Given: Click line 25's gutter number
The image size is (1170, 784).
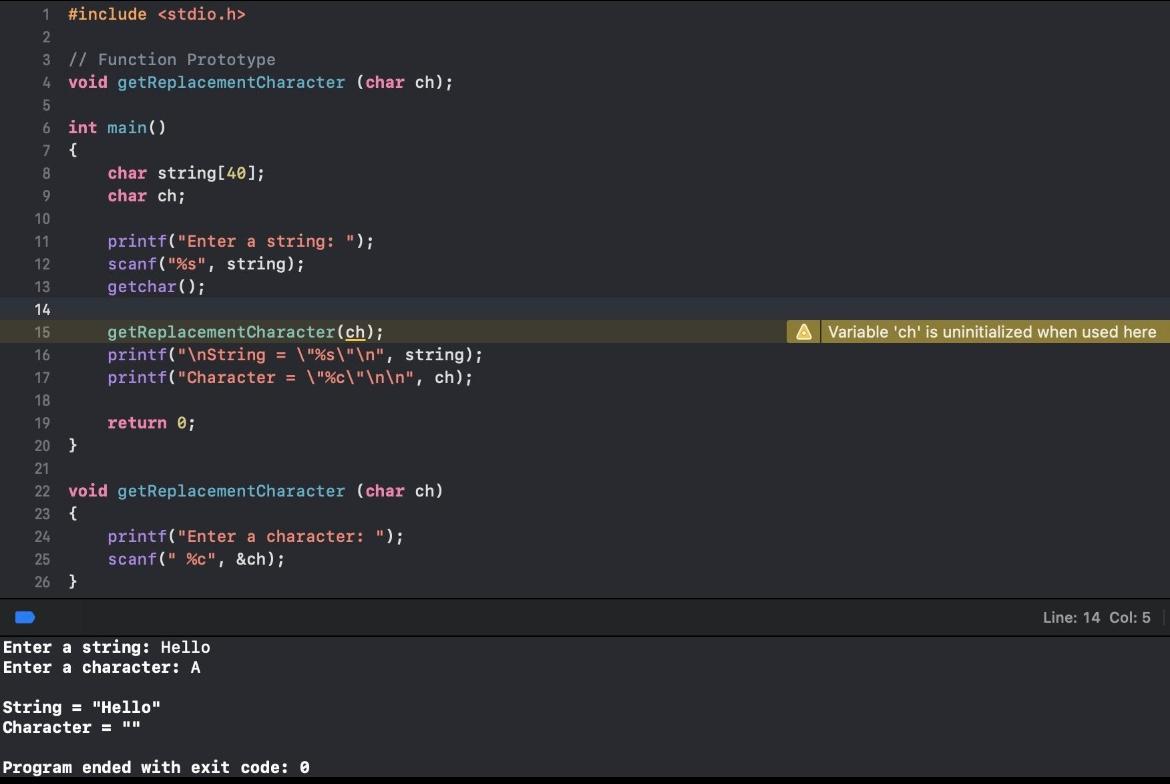Looking at the screenshot, I should [x=42, y=559].
